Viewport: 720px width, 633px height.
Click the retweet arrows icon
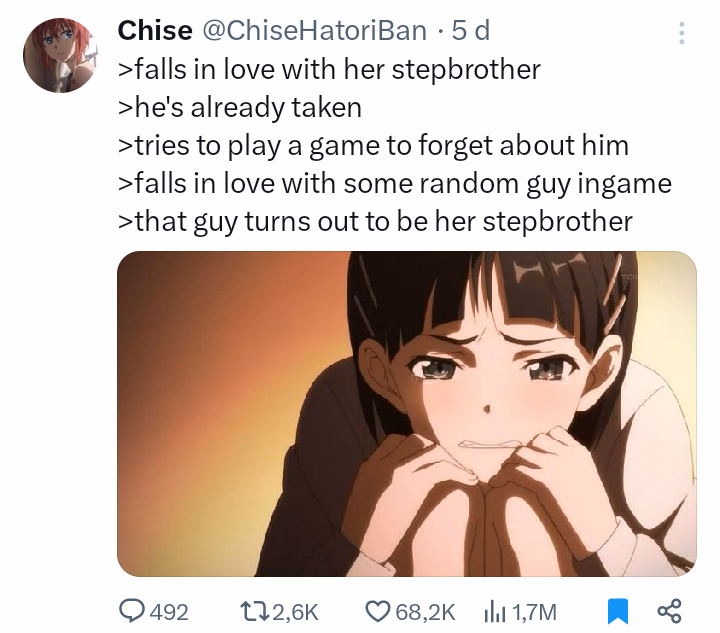255,611
